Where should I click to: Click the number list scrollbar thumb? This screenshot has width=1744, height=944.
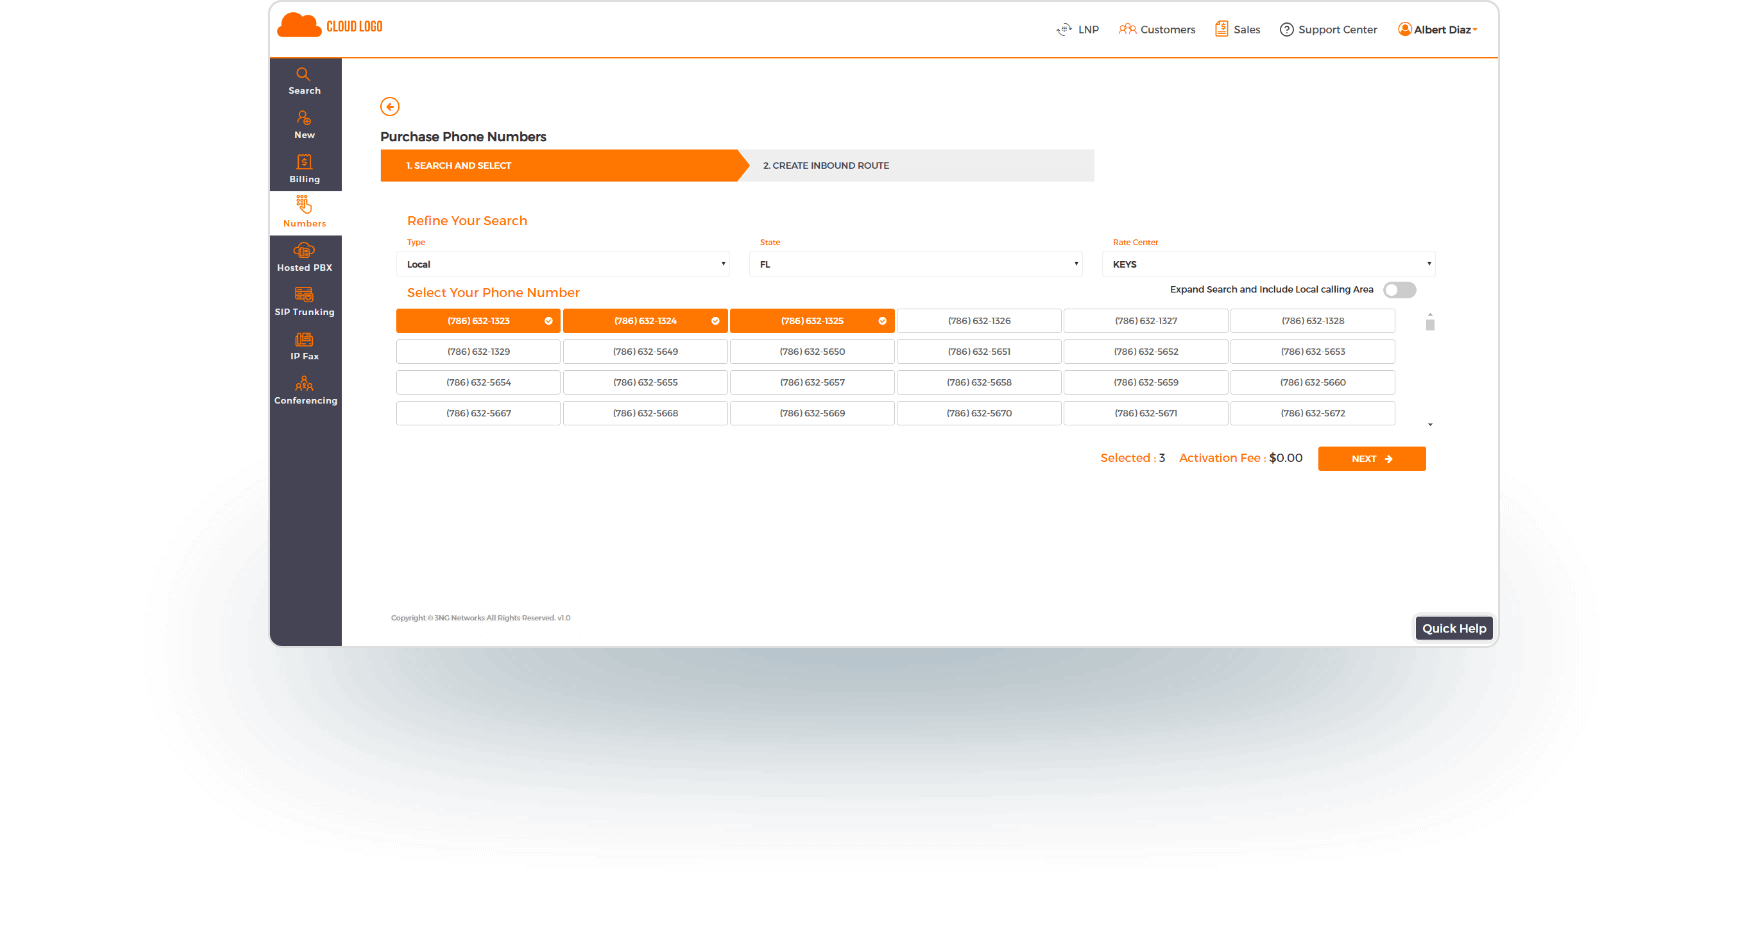click(1430, 323)
